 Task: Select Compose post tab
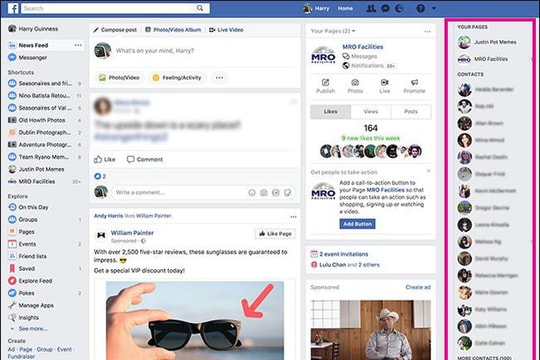pos(115,30)
